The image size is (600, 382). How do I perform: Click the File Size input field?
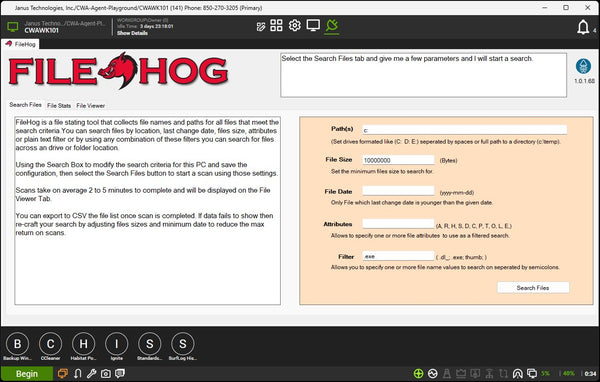click(x=398, y=160)
